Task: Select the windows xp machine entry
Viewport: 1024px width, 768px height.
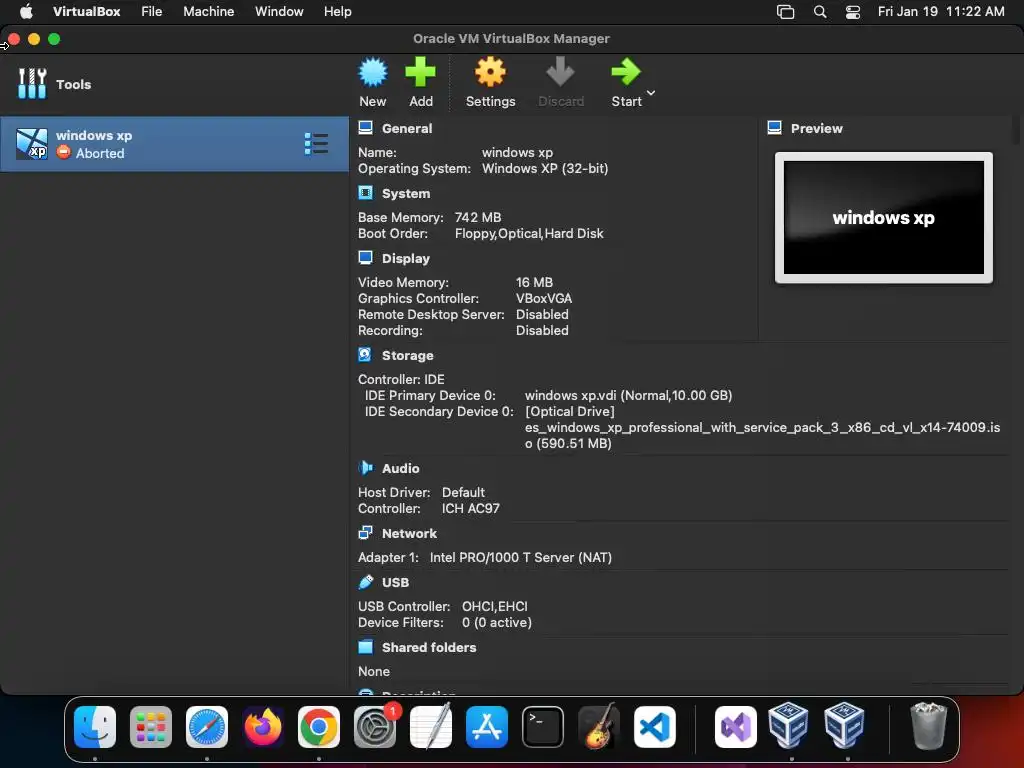Action: coord(174,144)
